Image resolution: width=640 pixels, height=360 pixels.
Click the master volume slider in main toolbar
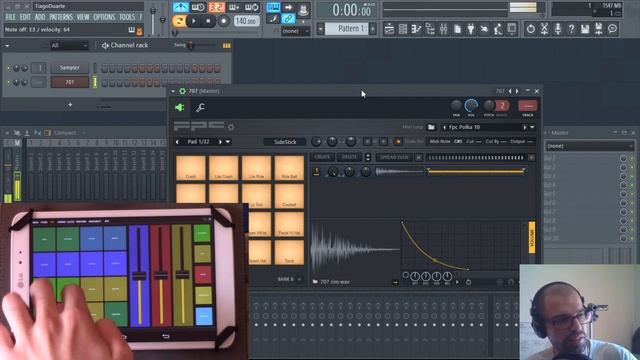click(x=153, y=20)
